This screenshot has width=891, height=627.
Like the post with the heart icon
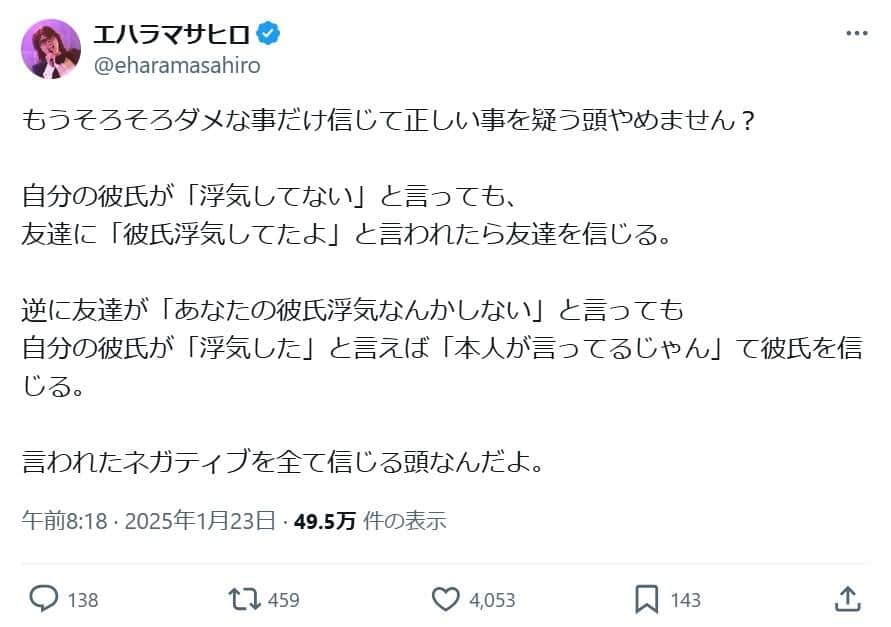pyautogui.click(x=445, y=599)
